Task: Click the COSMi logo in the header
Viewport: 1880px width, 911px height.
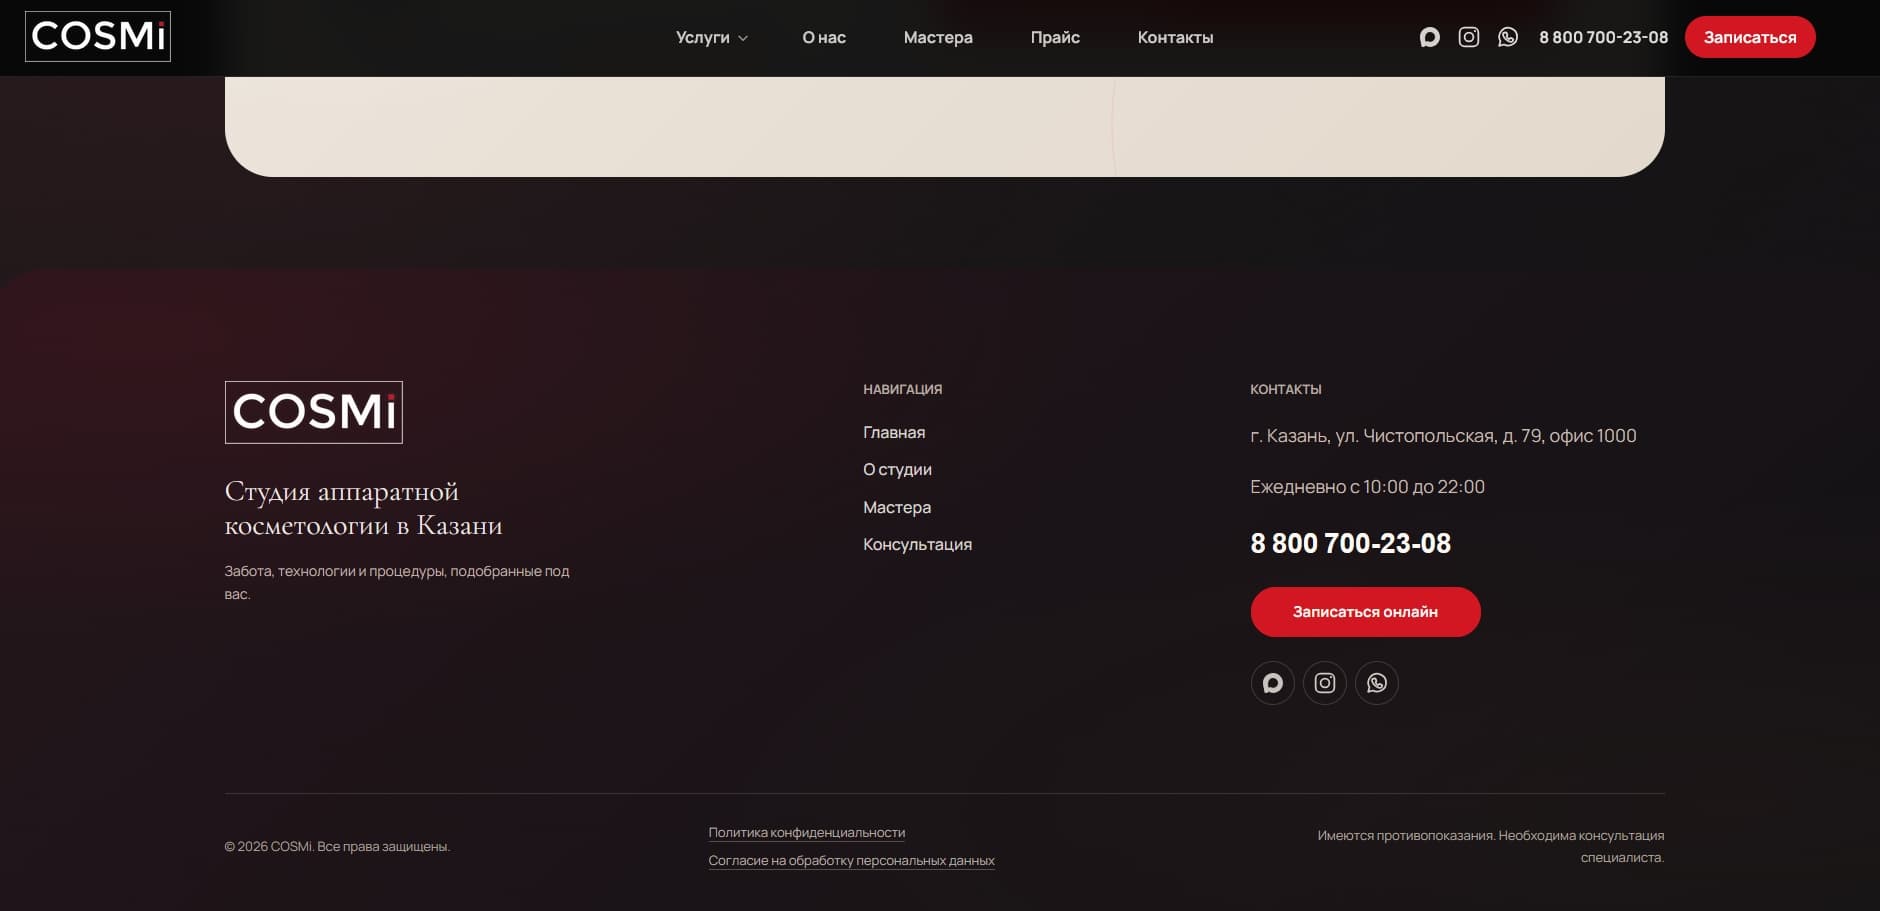Action: click(x=98, y=37)
